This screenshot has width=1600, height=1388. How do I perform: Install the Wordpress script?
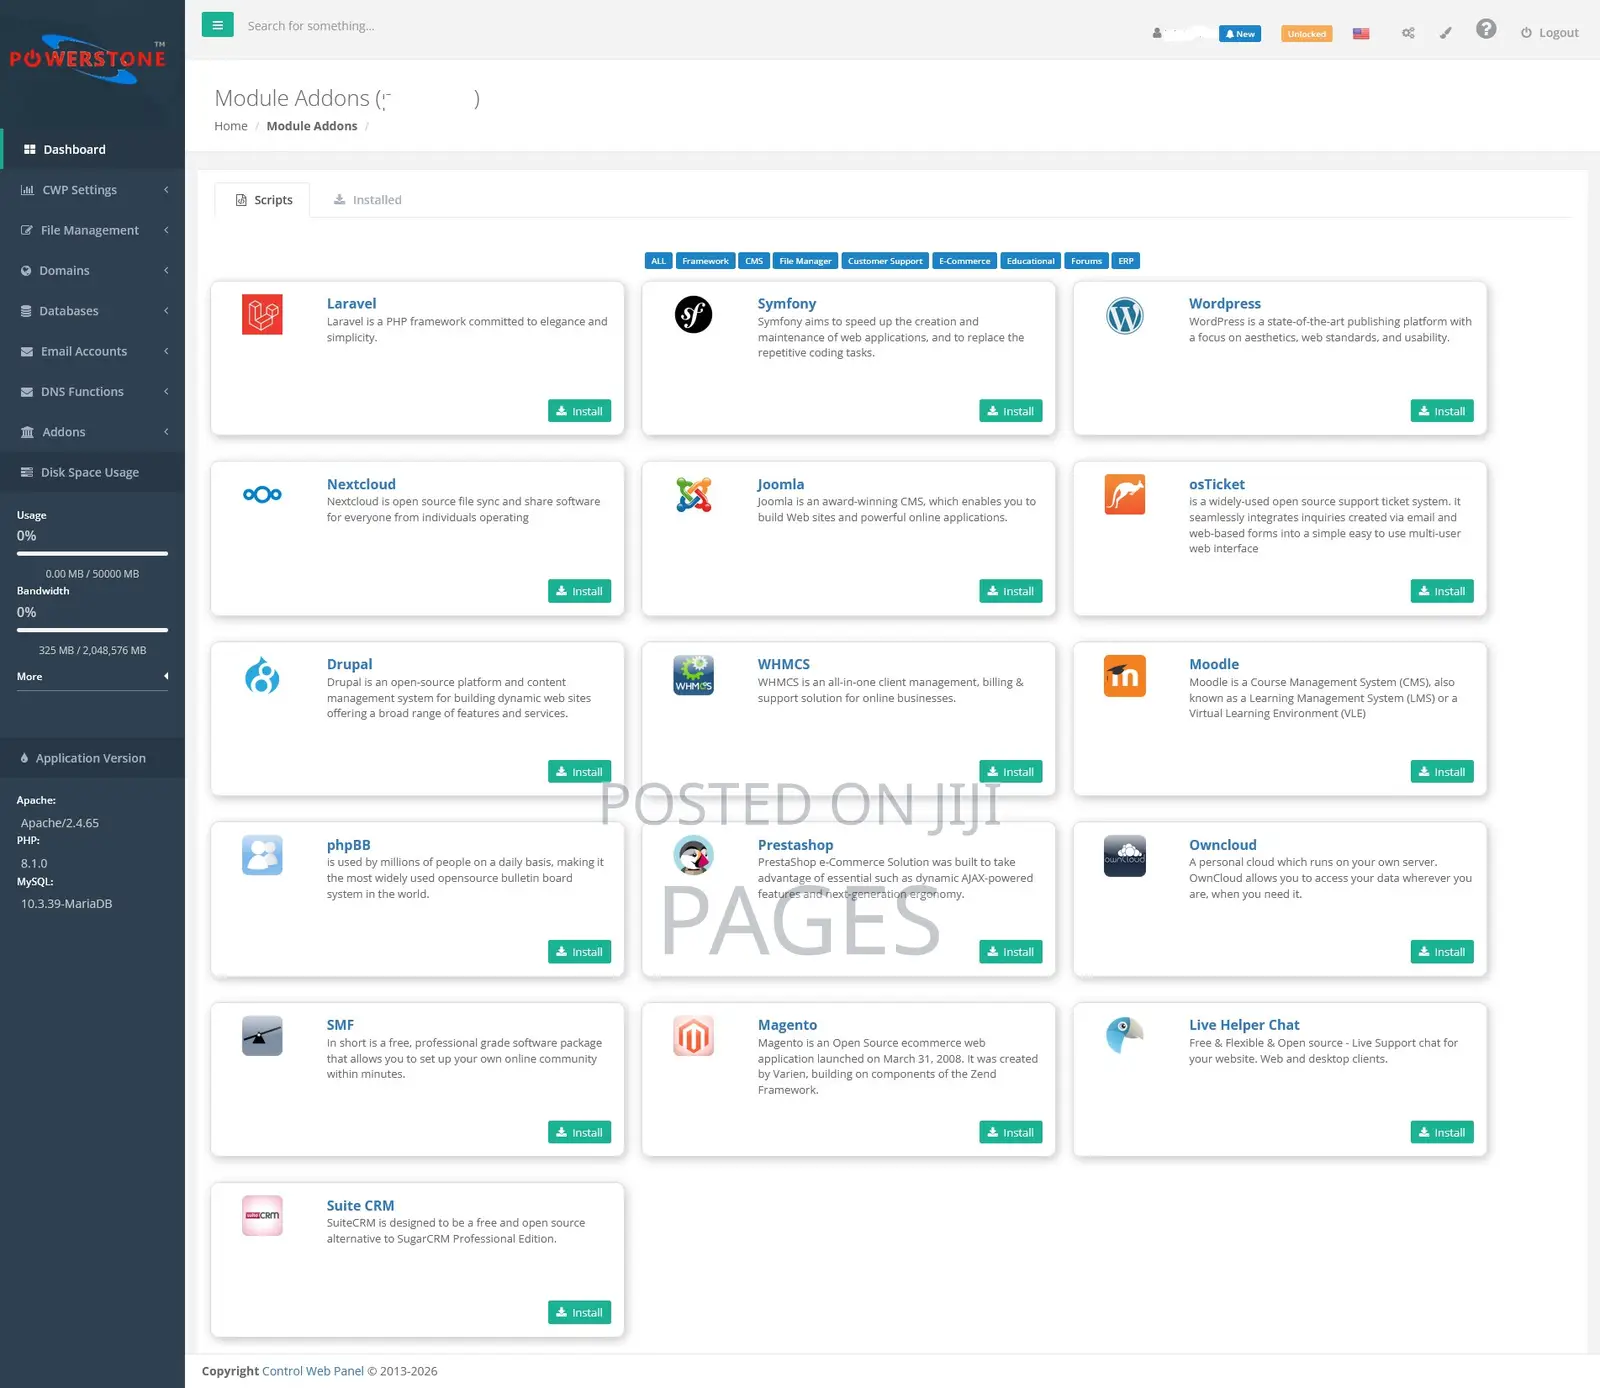(x=1442, y=411)
